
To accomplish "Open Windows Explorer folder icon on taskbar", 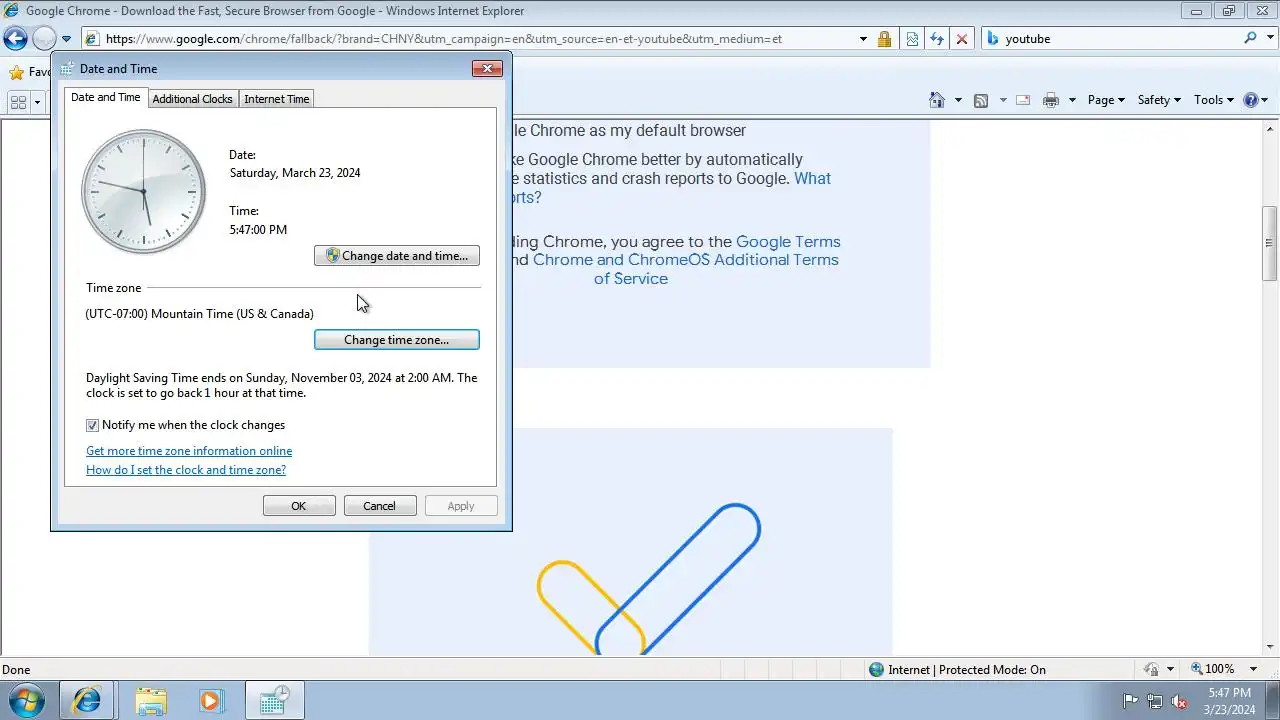I will (x=150, y=701).
